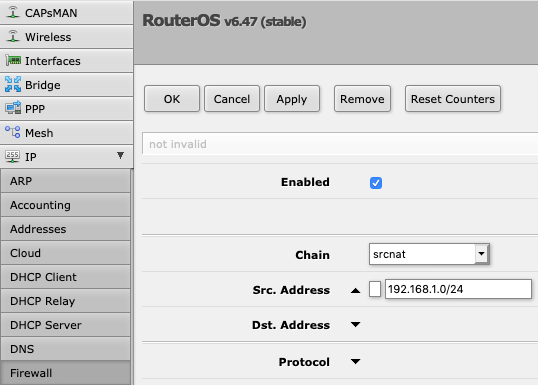Open the Wireless menu
Image resolution: width=538 pixels, height=385 pixels.
67,37
